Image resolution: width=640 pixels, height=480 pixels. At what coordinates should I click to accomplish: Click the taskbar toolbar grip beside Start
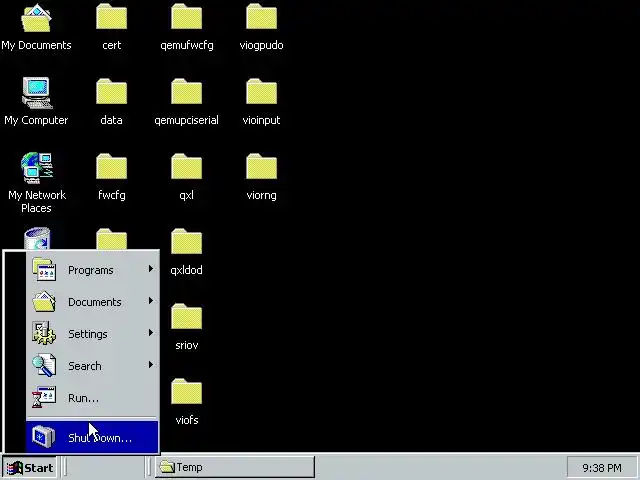(x=65, y=467)
